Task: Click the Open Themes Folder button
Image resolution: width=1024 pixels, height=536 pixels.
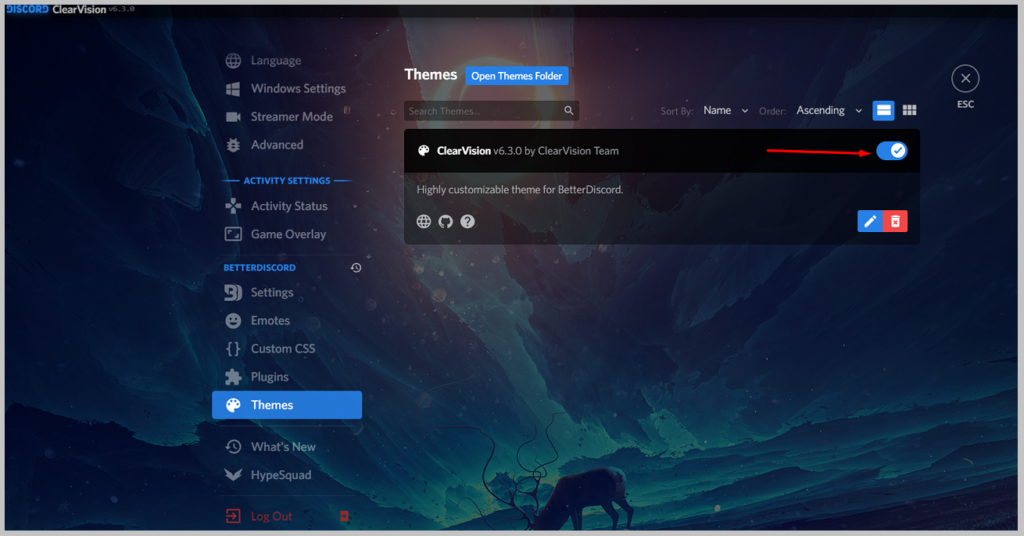Action: click(517, 76)
